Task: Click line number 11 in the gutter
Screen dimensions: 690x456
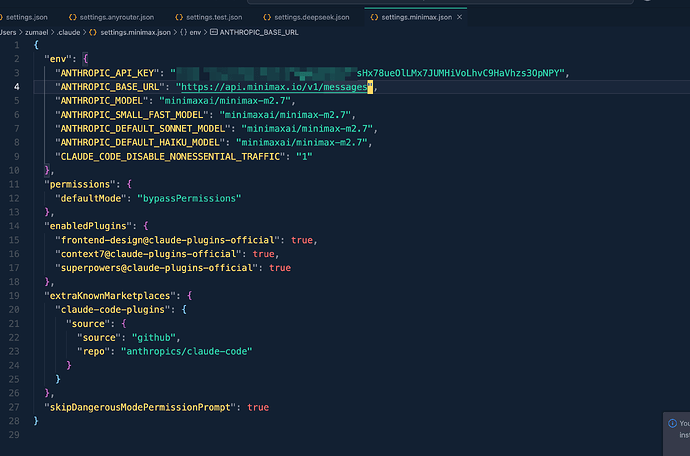Action: pyautogui.click(x=14, y=184)
